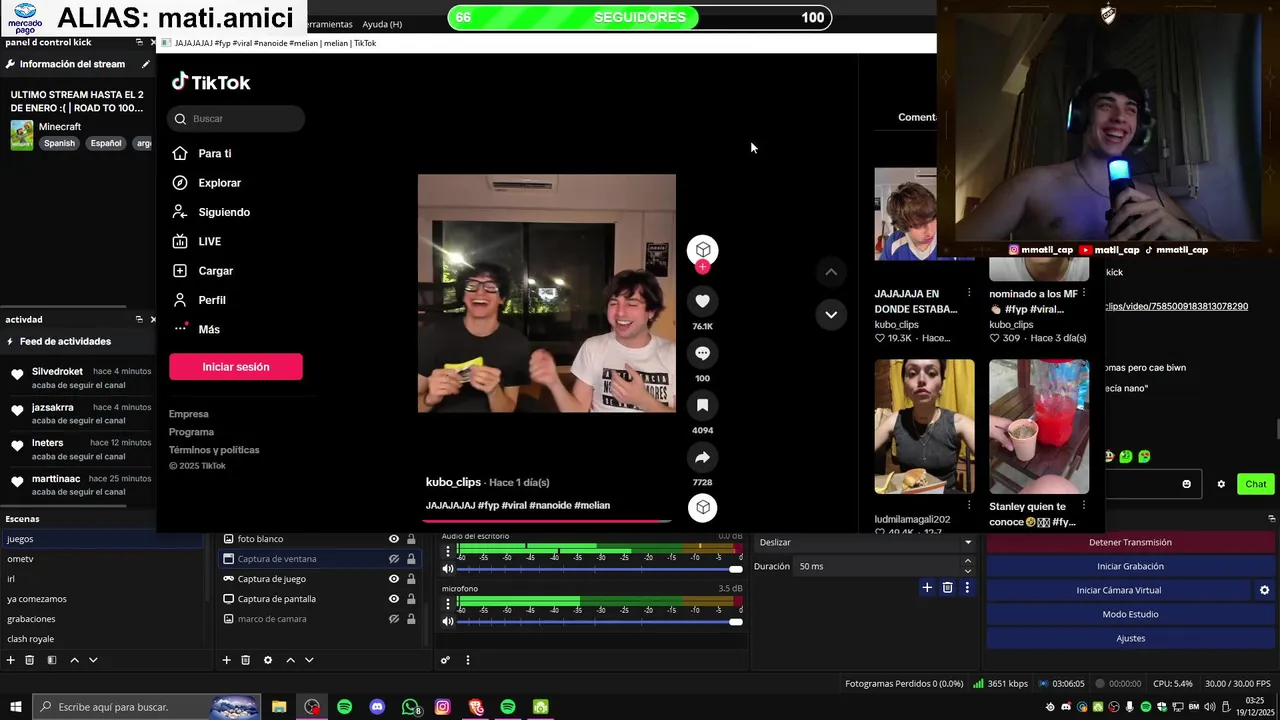
Task: Pop out the controls dock panel
Action: tap(1272, 519)
